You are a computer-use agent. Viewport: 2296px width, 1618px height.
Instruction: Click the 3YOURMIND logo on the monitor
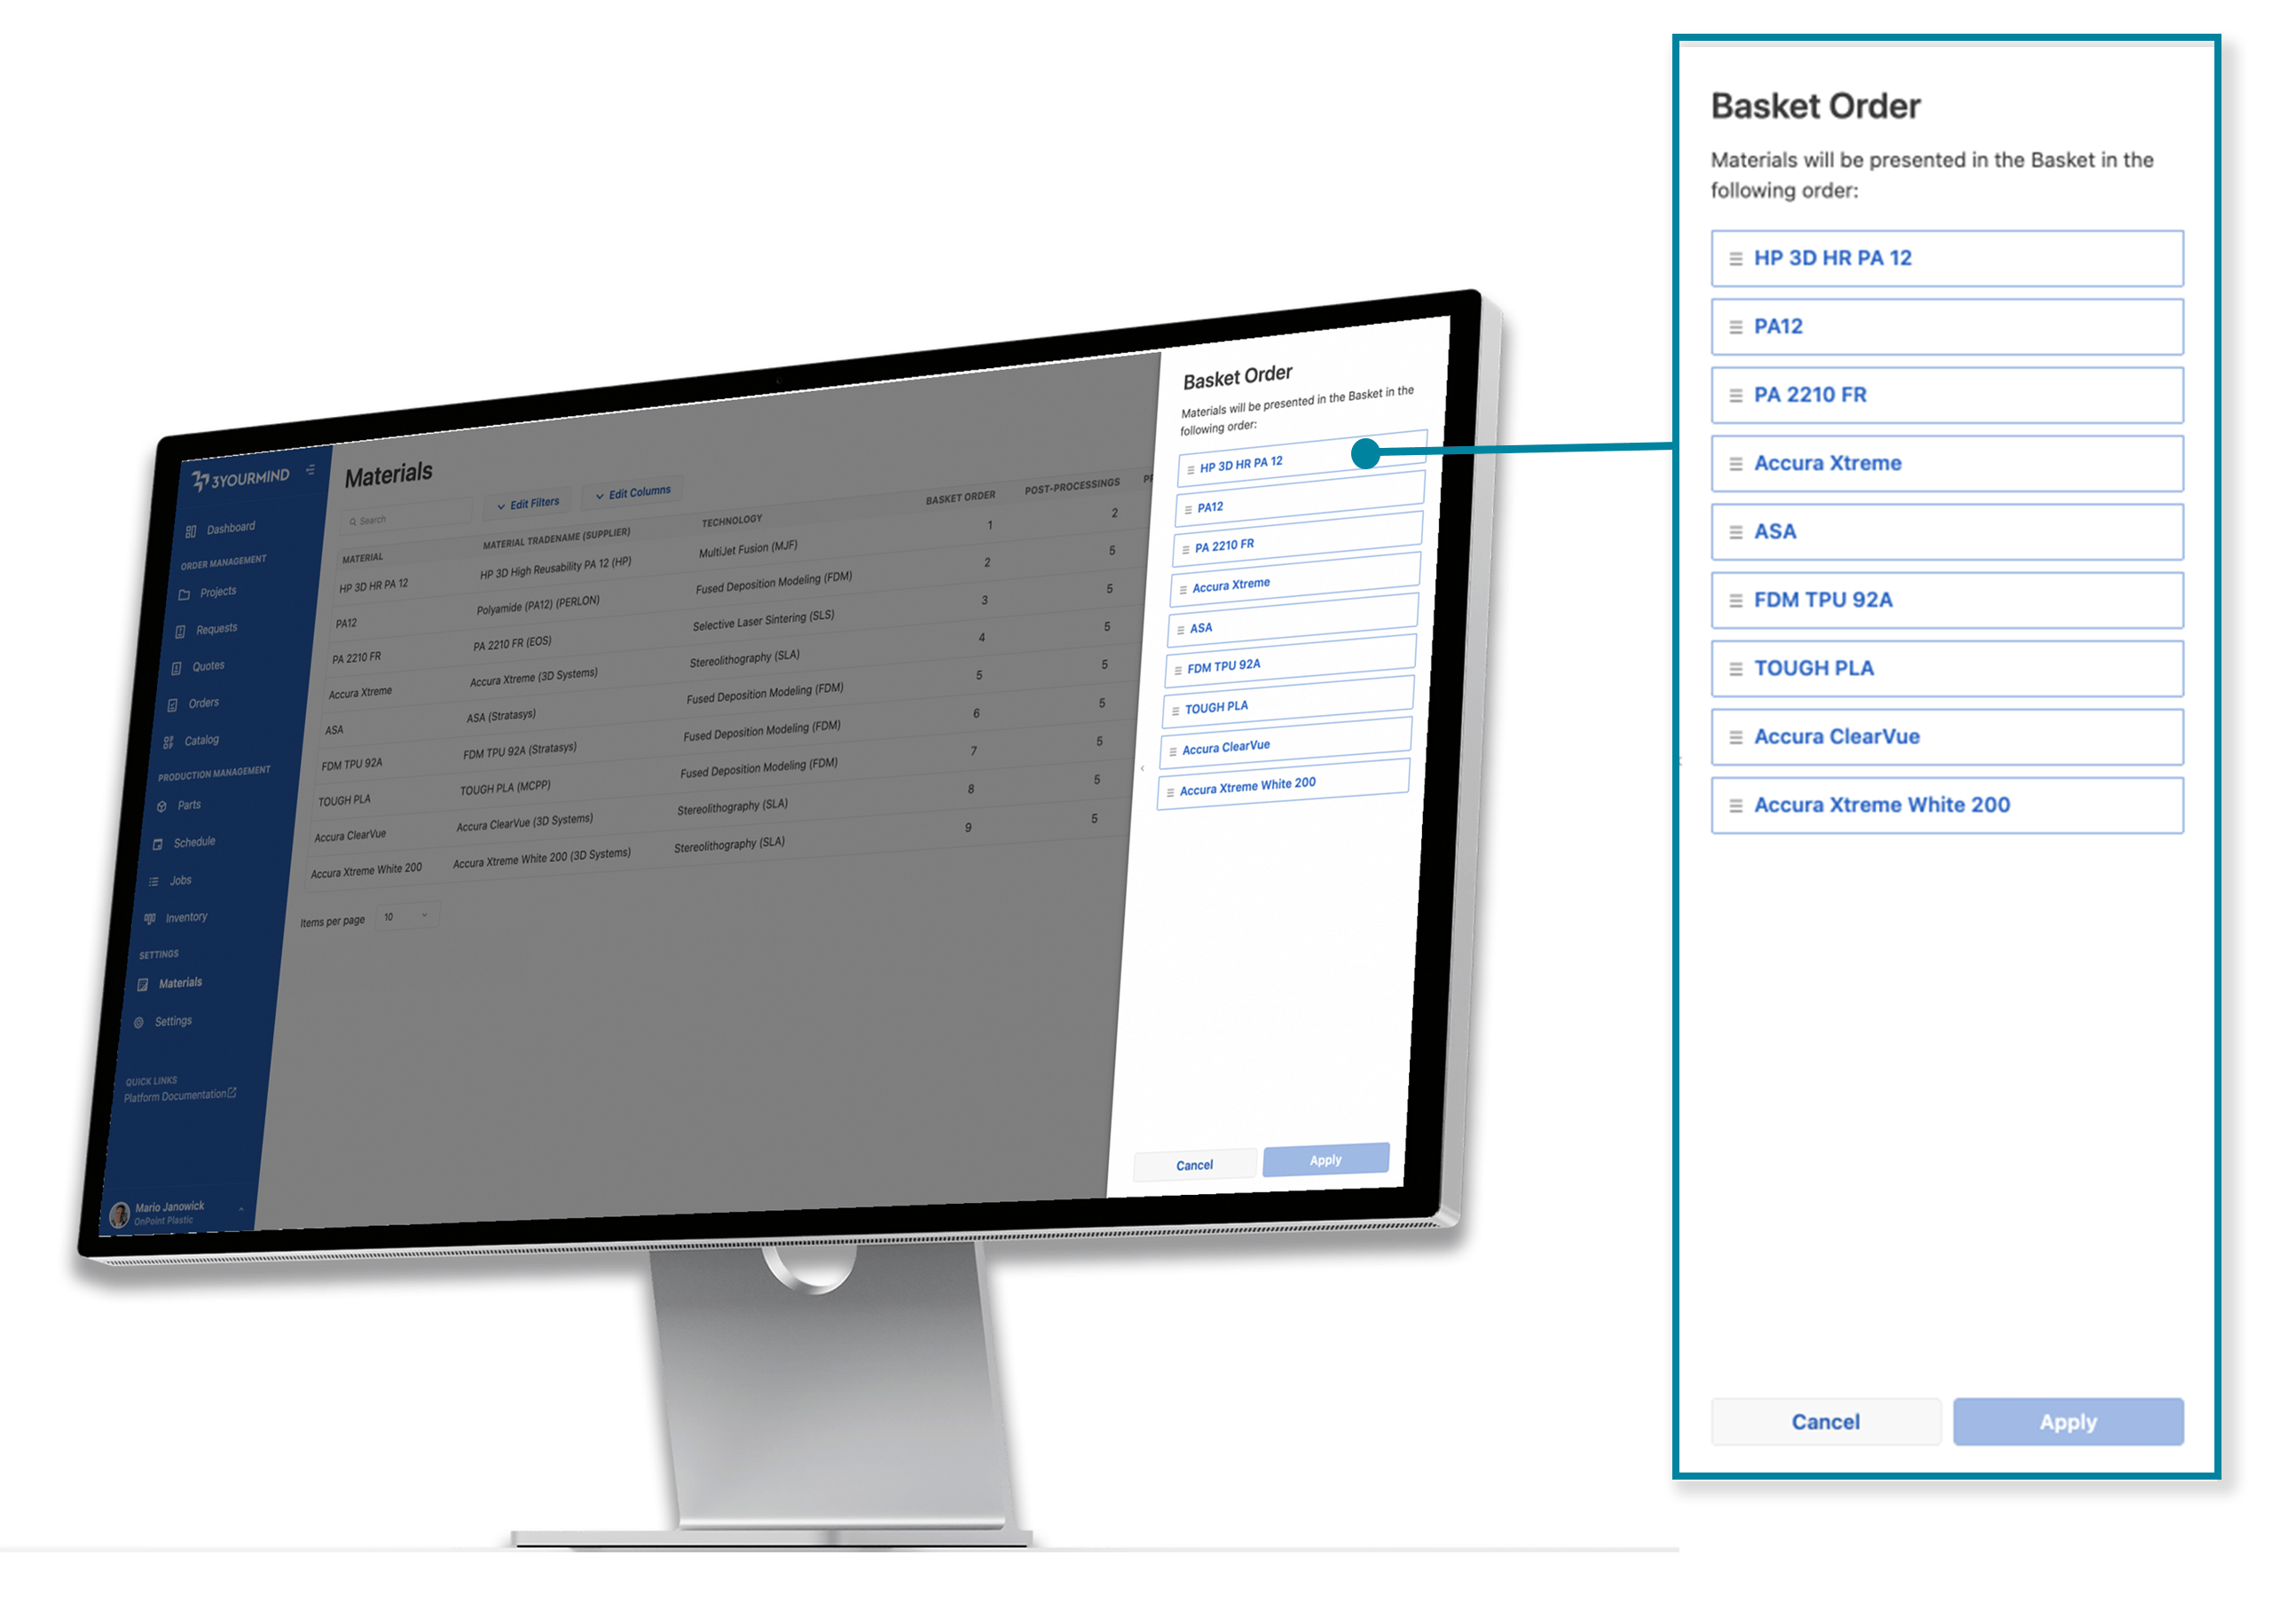pos(240,479)
